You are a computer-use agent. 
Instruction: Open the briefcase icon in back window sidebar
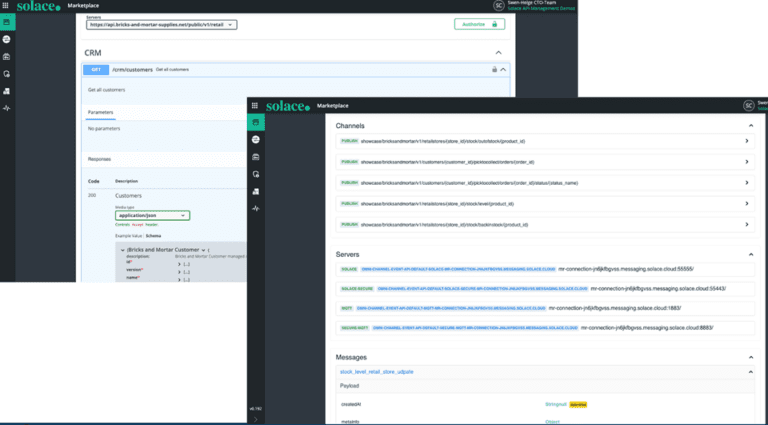(x=7, y=57)
